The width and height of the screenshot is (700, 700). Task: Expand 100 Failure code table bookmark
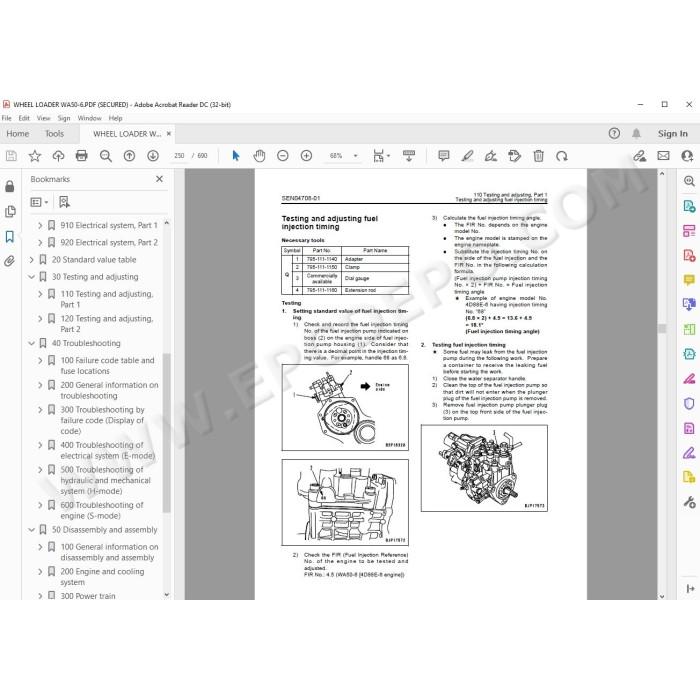click(x=40, y=360)
